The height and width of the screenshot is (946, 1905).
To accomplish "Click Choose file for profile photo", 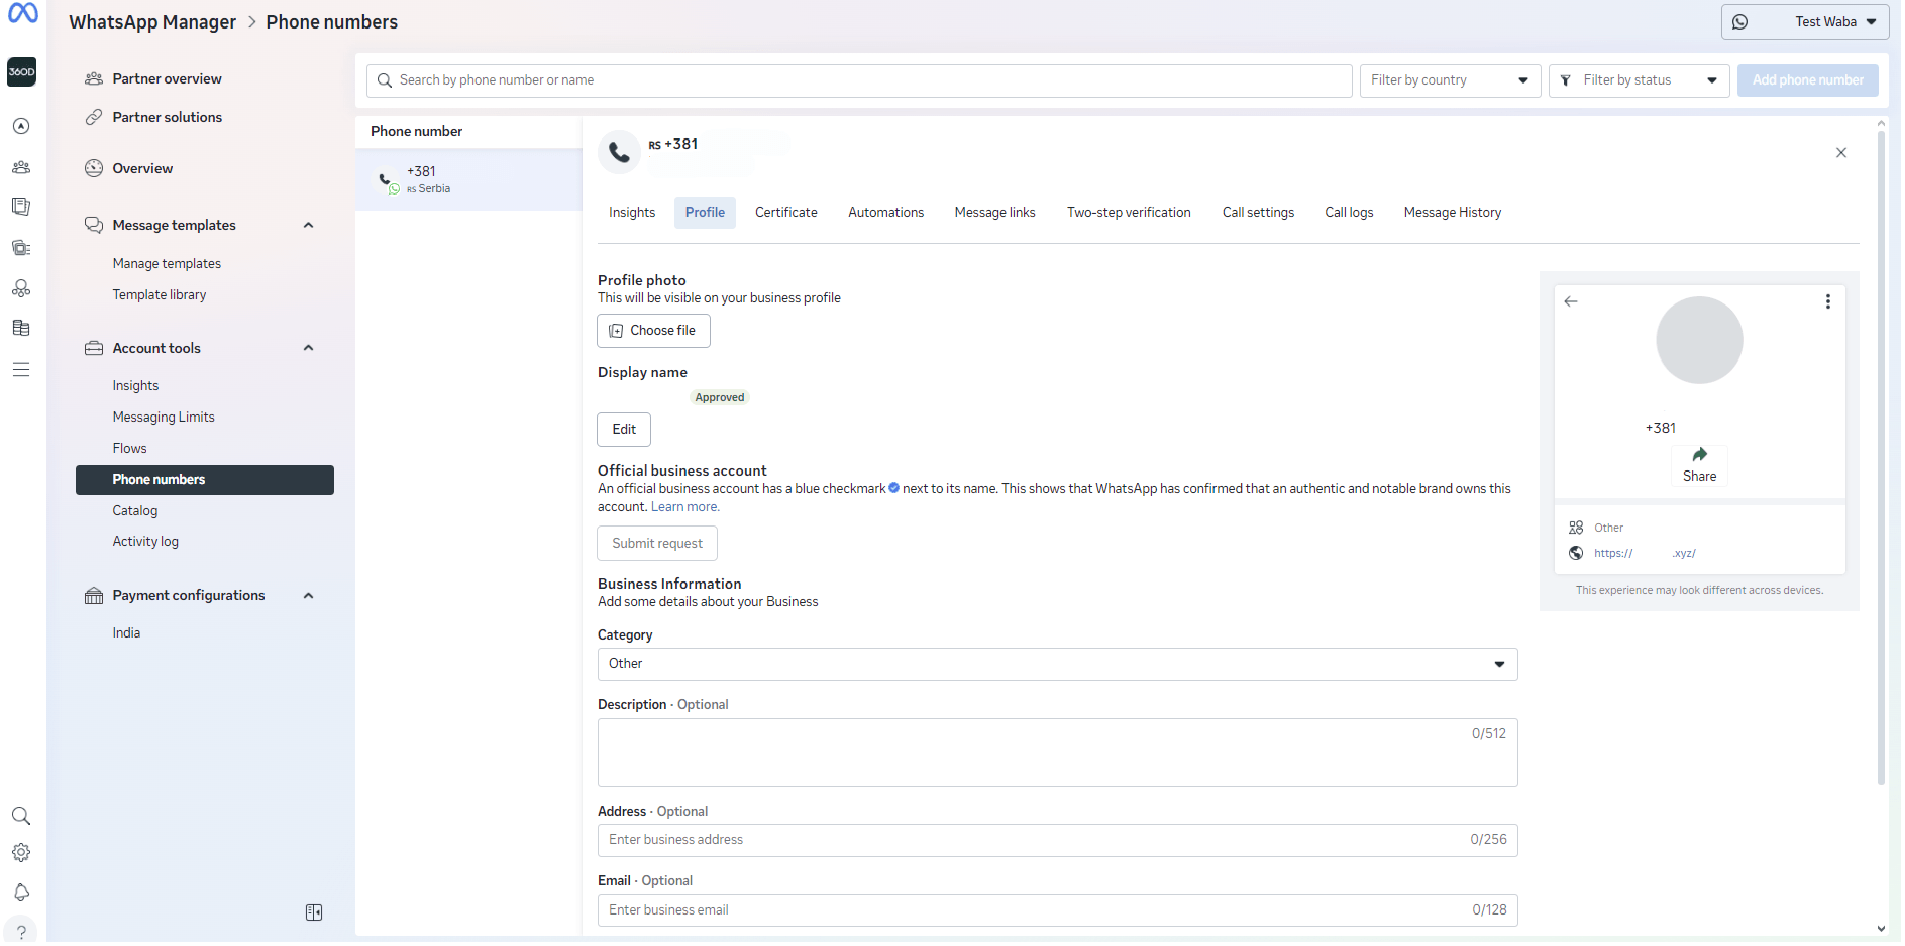I will click(654, 331).
